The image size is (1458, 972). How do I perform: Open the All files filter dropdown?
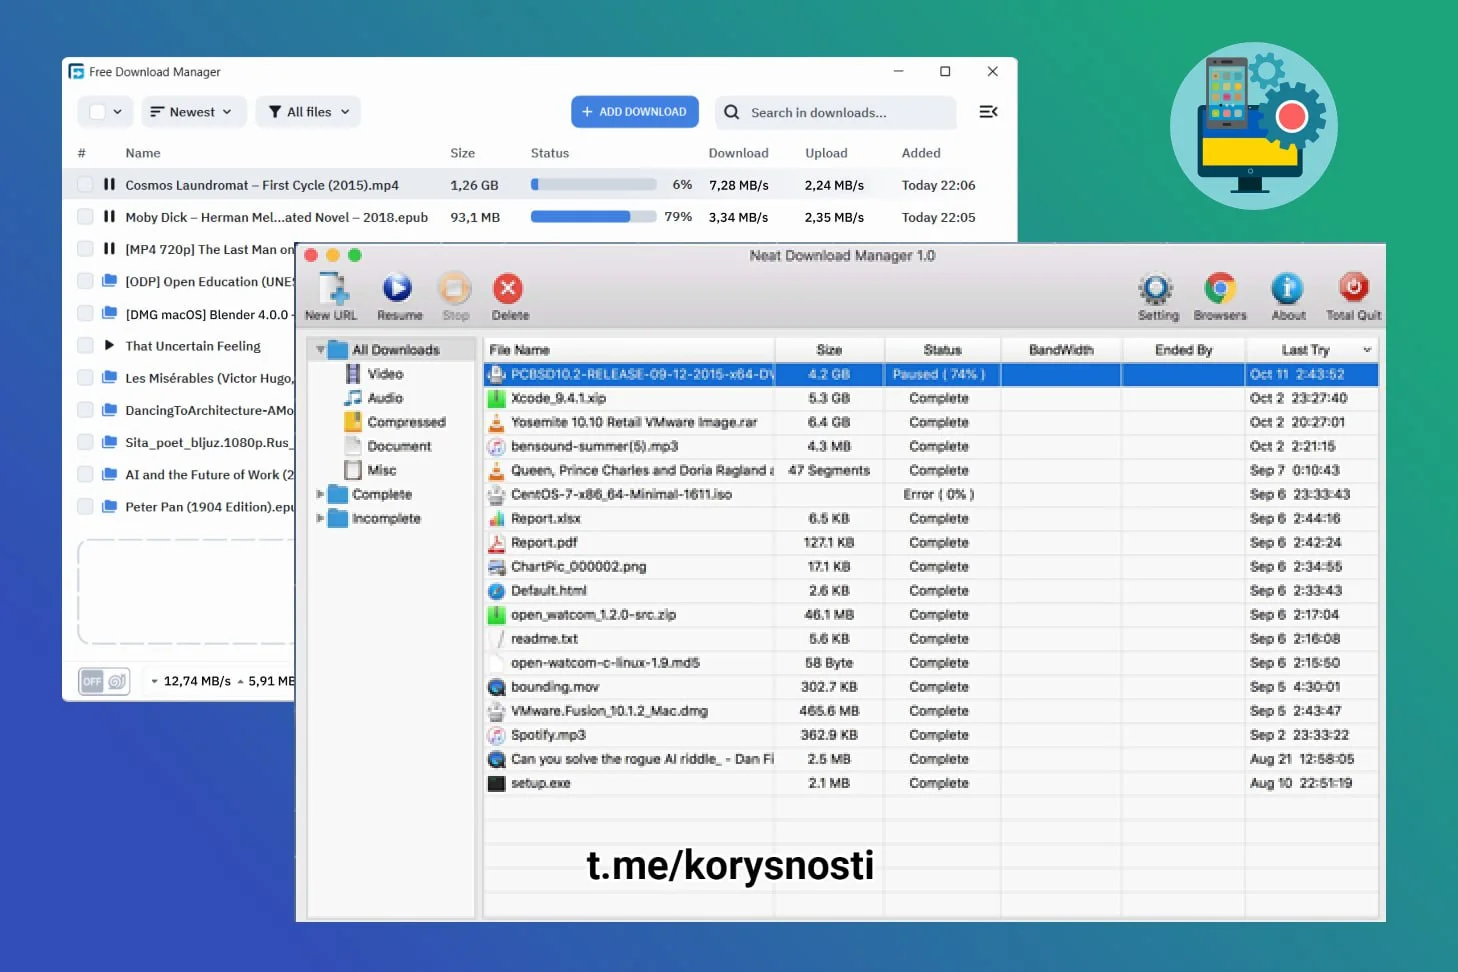click(x=308, y=112)
